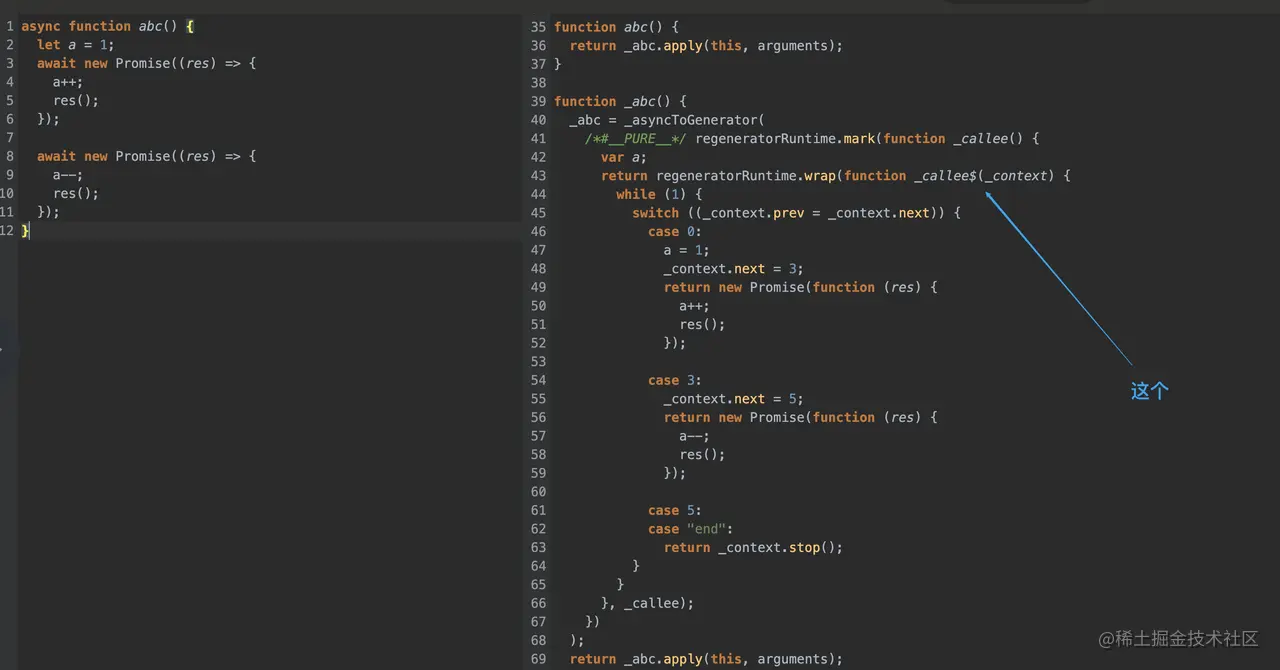Click "return _abc.apply(this, arguments);" on line 69
The width and height of the screenshot is (1280, 670).
pos(706,659)
